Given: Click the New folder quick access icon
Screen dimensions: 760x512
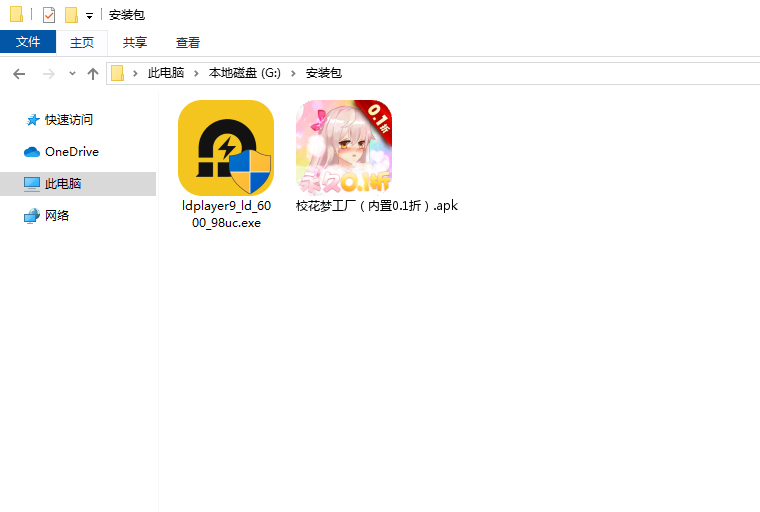Looking at the screenshot, I should (71, 15).
